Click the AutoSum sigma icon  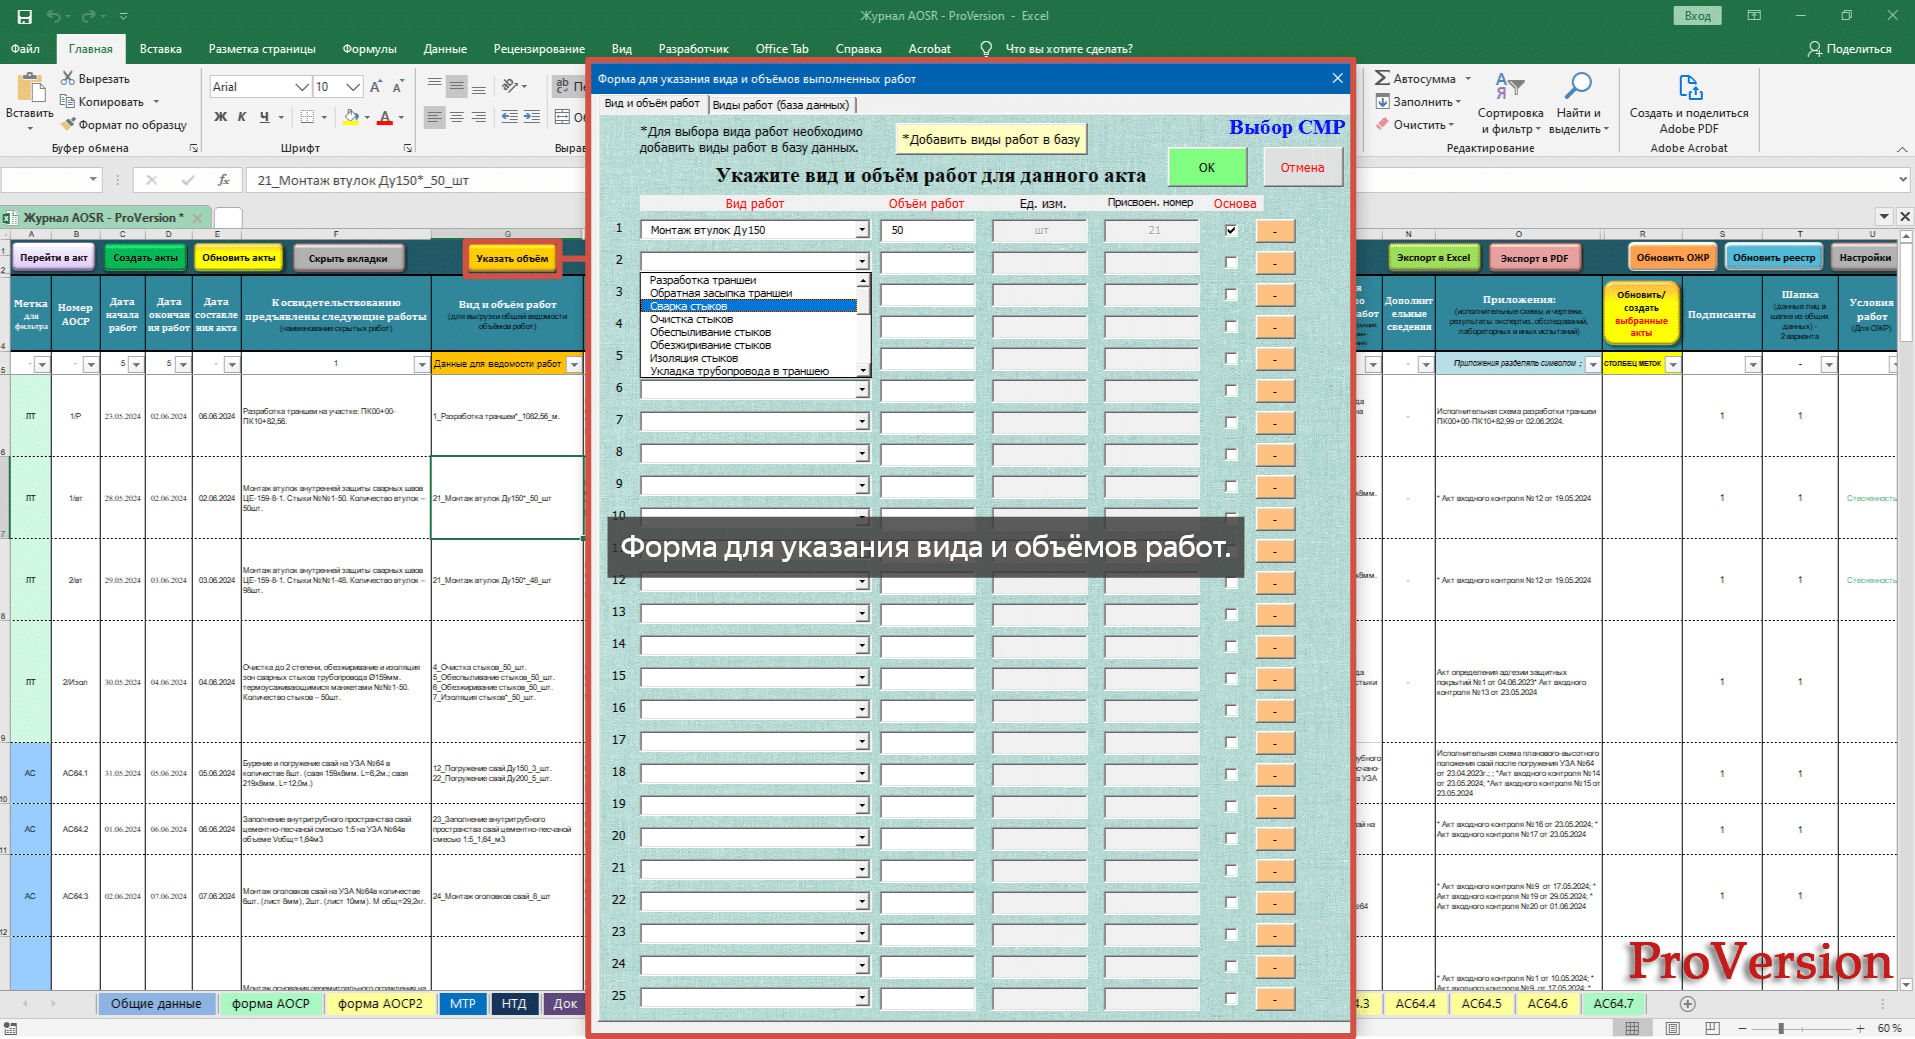(x=1382, y=78)
